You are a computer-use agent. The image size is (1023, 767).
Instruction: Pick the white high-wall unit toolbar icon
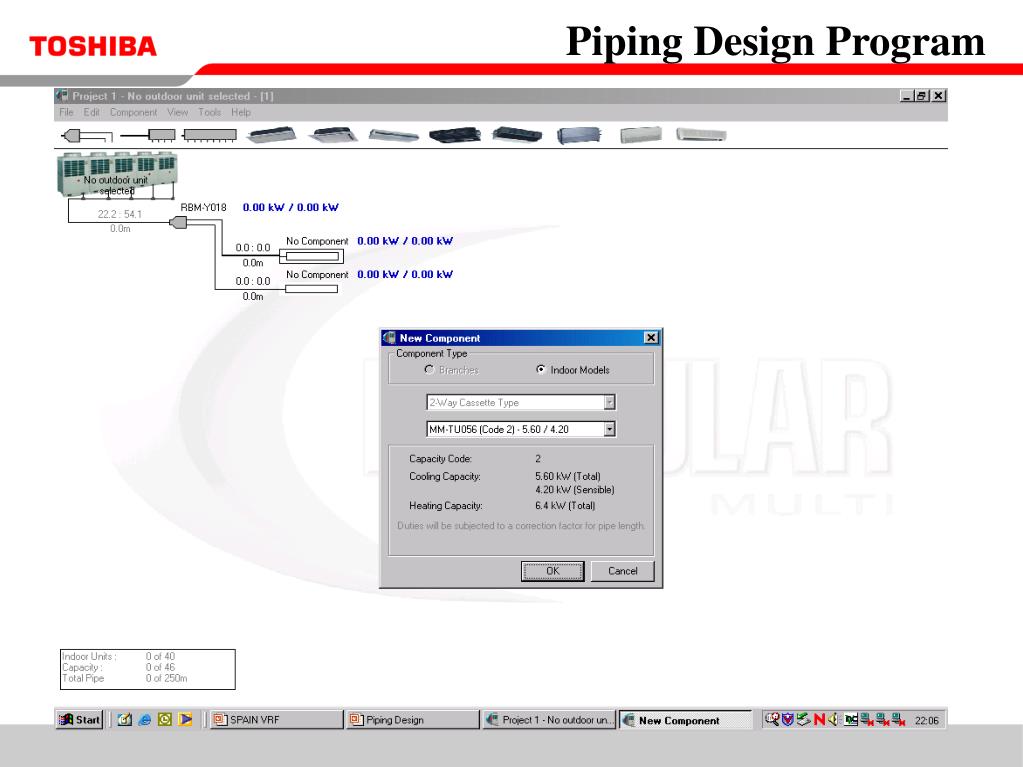coord(701,135)
